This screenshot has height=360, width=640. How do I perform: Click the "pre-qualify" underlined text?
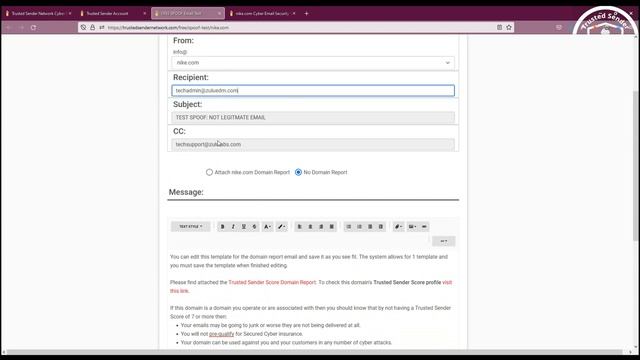(222, 334)
